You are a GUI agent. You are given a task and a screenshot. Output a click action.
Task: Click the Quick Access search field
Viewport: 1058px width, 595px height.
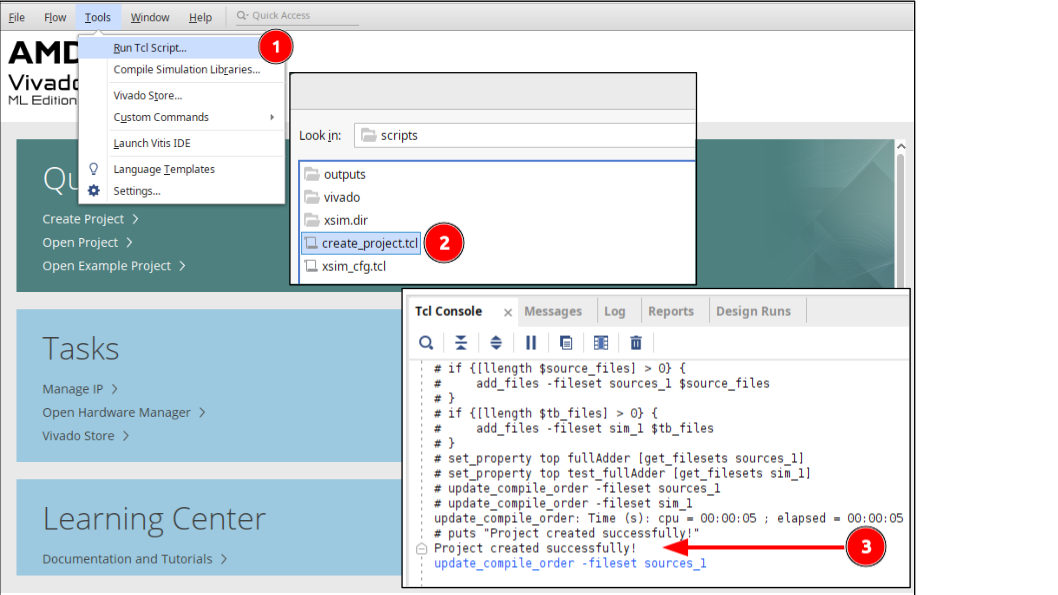pos(297,16)
